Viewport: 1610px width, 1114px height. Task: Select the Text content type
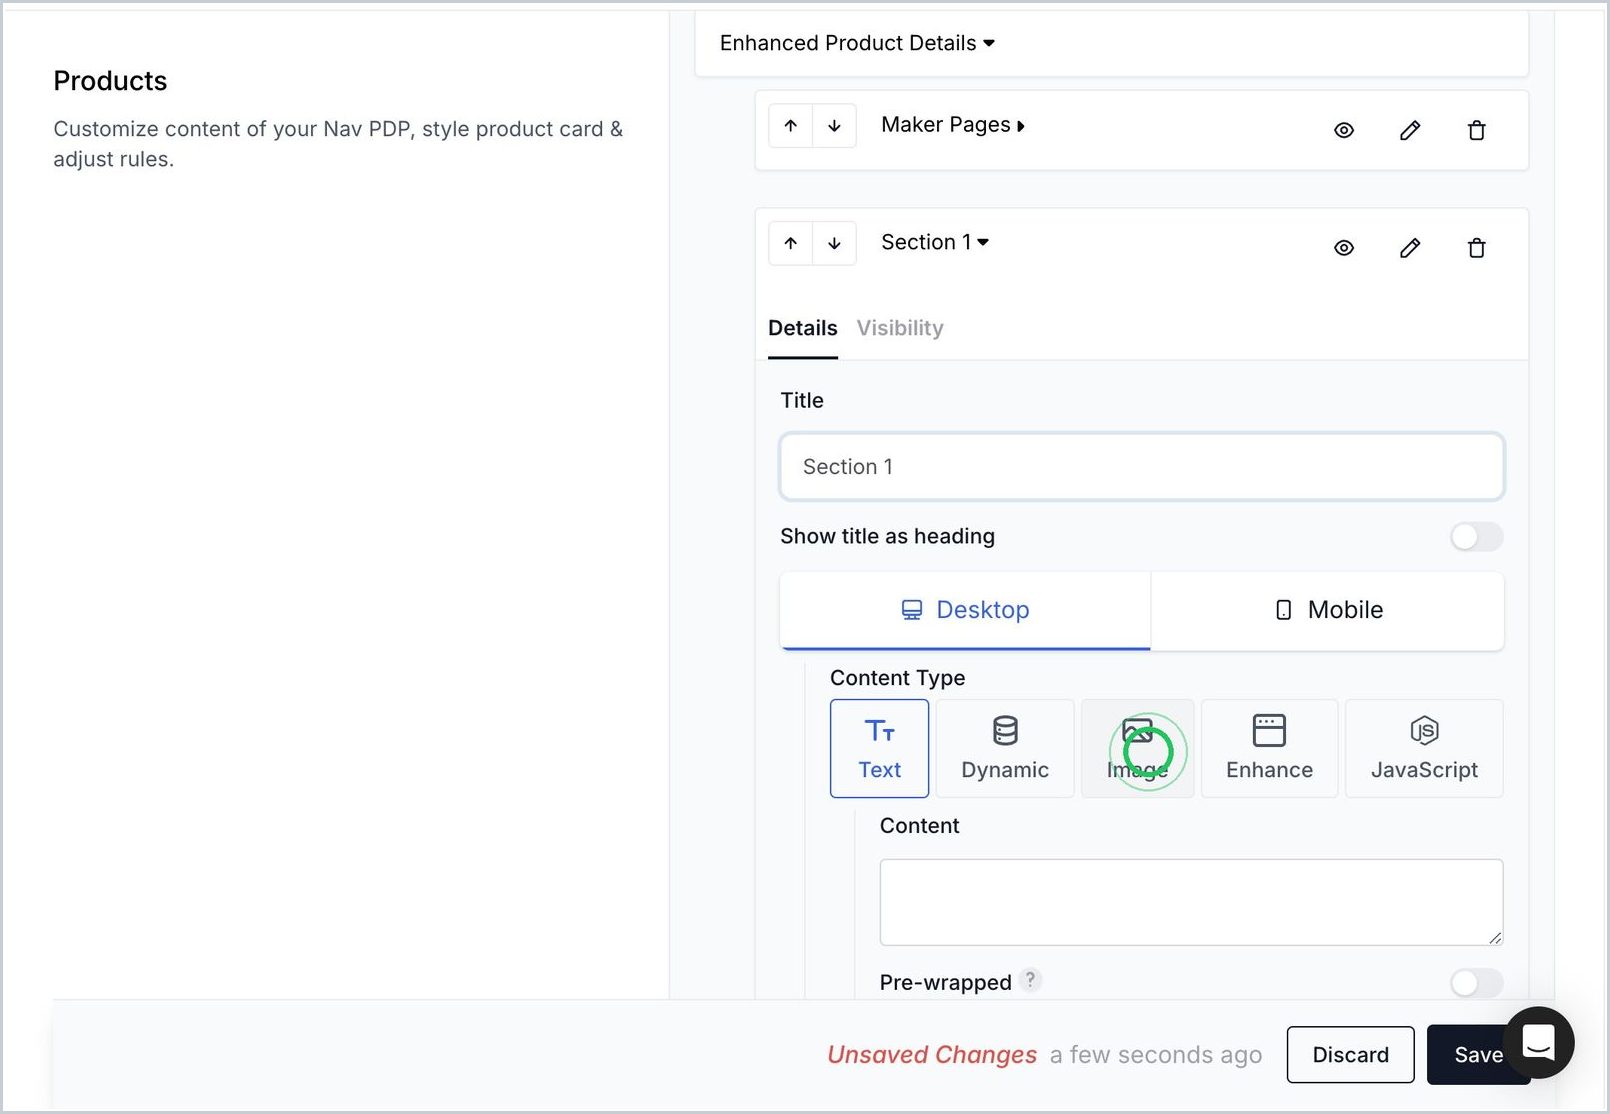click(x=879, y=748)
